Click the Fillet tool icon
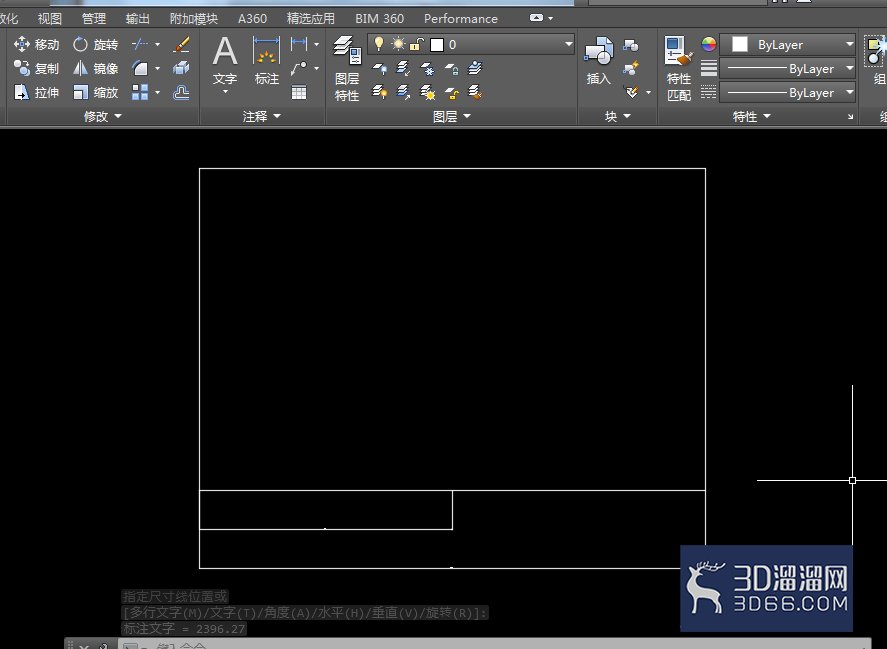887x649 pixels. [140, 68]
